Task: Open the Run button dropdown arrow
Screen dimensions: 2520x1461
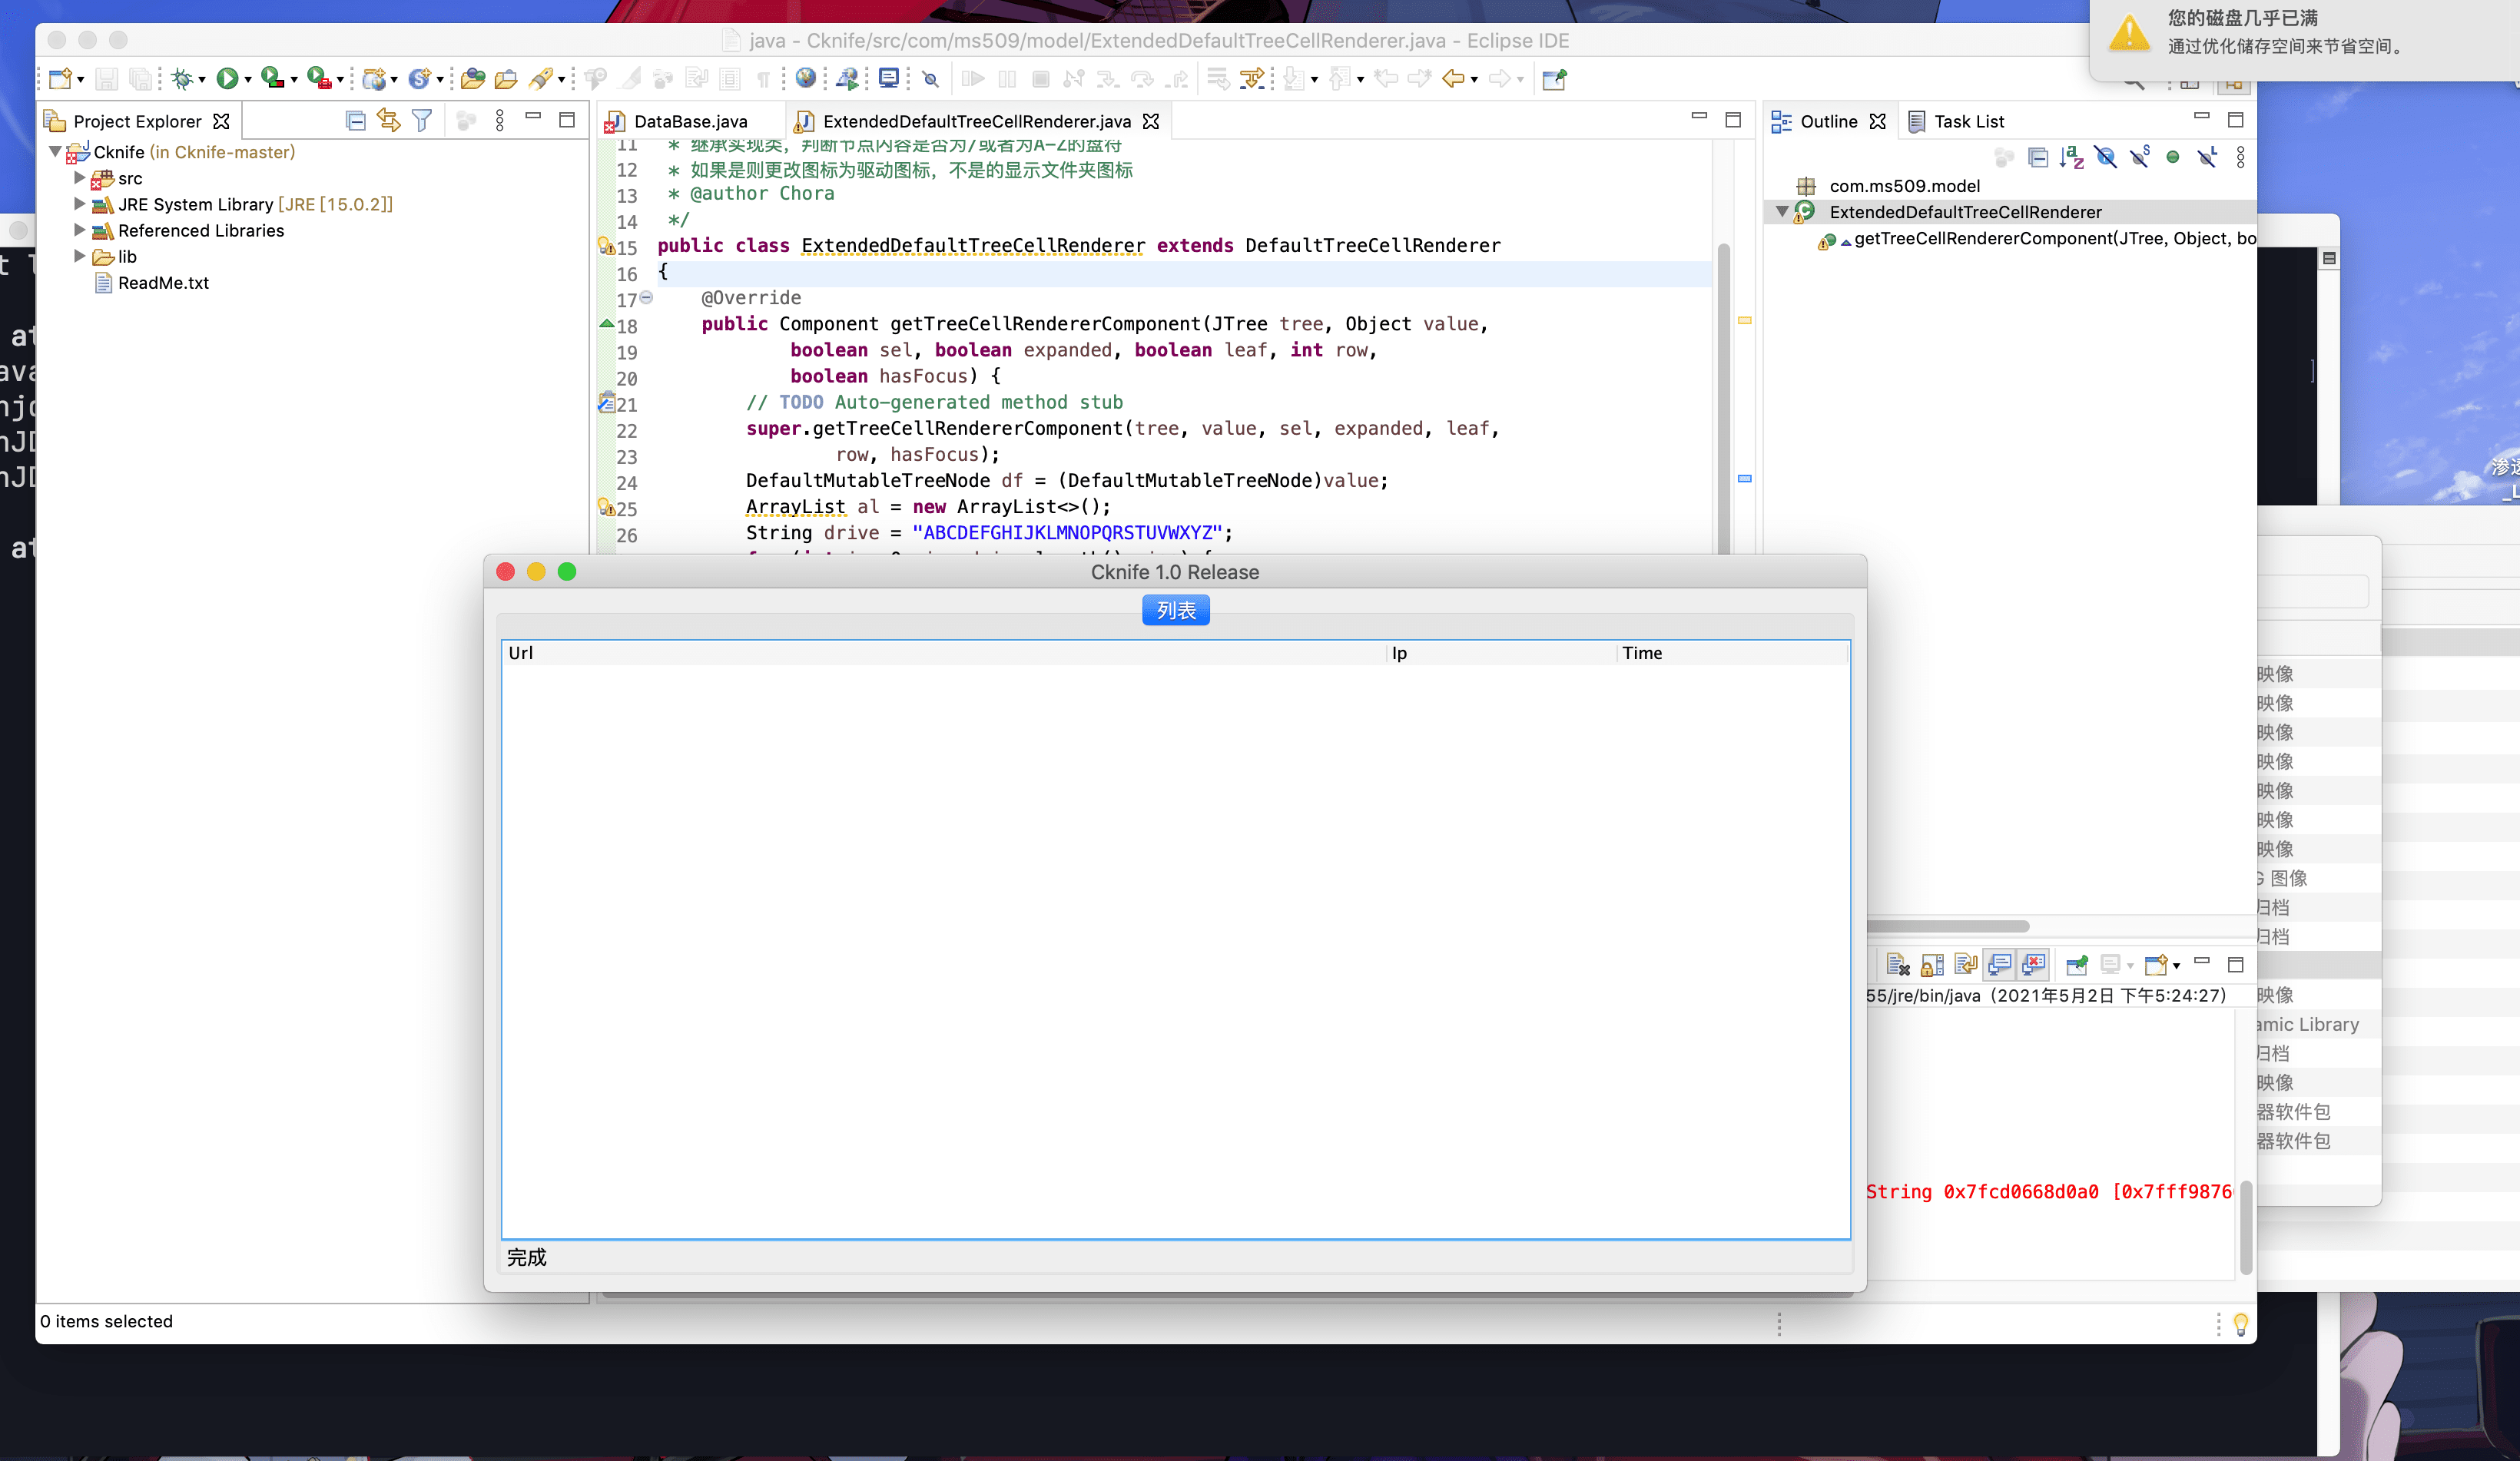Action: coord(248,80)
